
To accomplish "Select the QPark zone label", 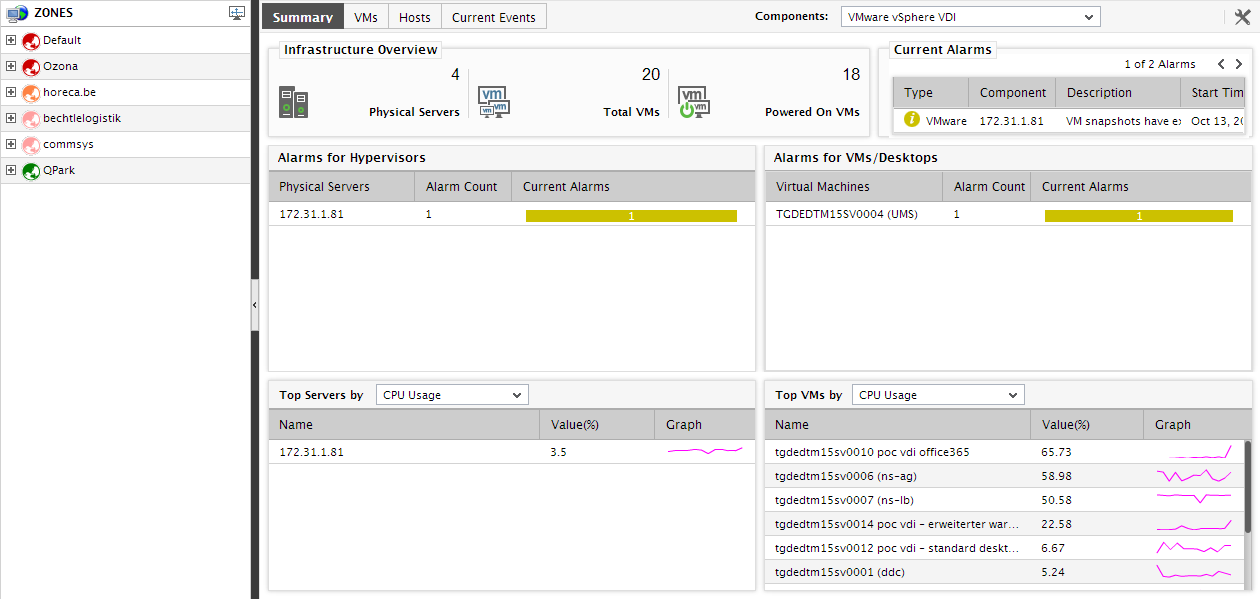I will click(x=59, y=170).
